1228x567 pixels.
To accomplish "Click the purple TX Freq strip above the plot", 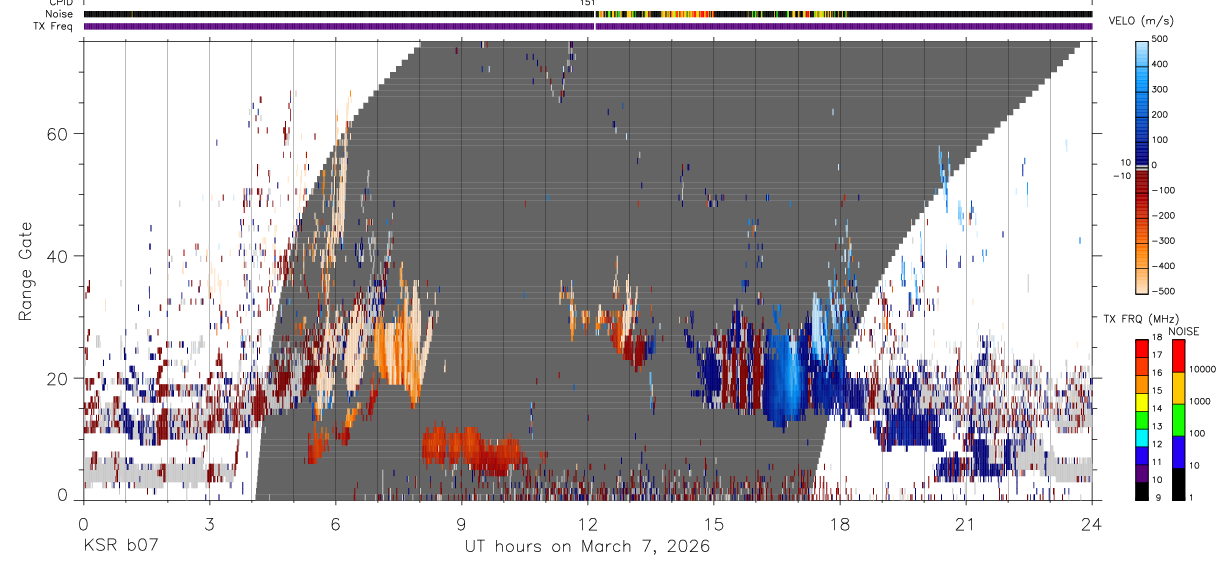I will [588, 26].
